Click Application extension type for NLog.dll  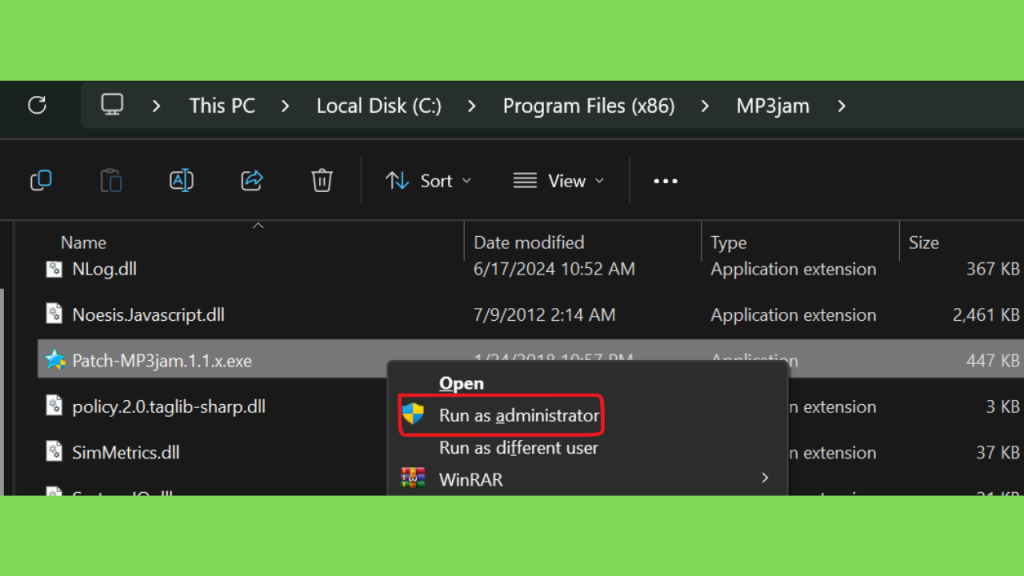tap(793, 269)
